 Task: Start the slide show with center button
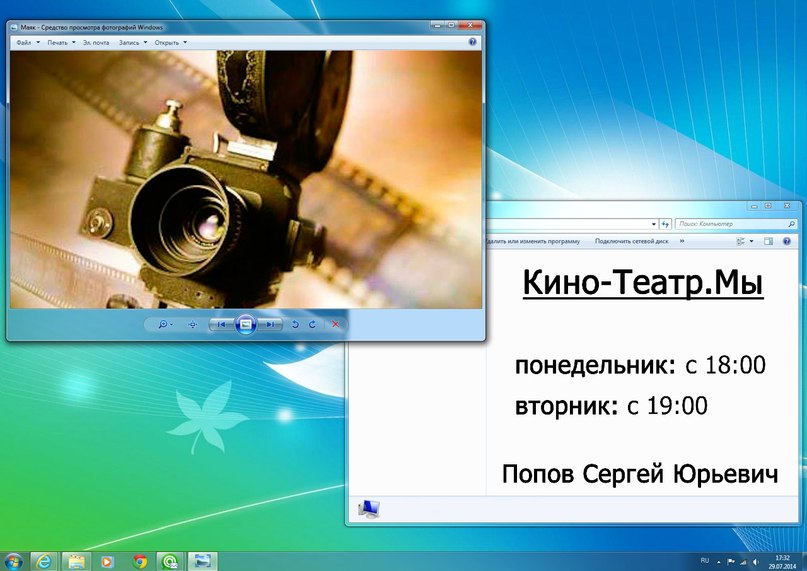[245, 324]
